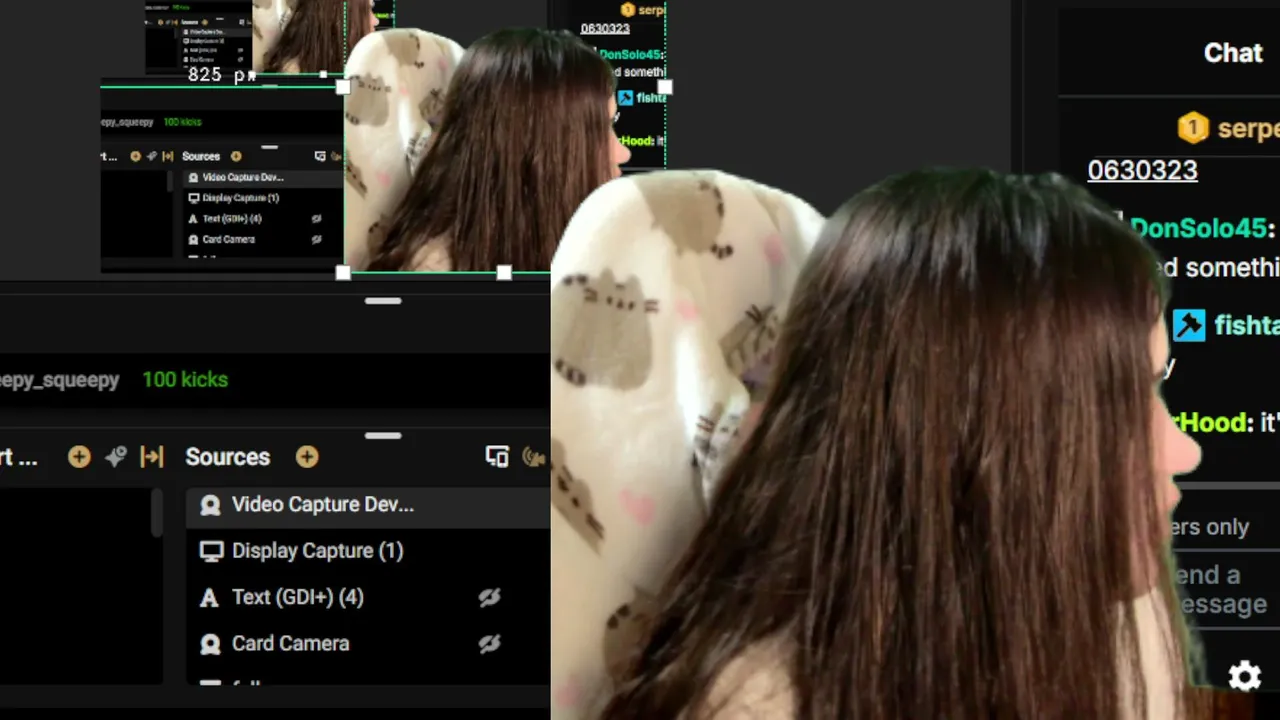The height and width of the screenshot is (720, 1280).
Task: Click the drag handle bar above the large Sources heading
Action: 383,436
